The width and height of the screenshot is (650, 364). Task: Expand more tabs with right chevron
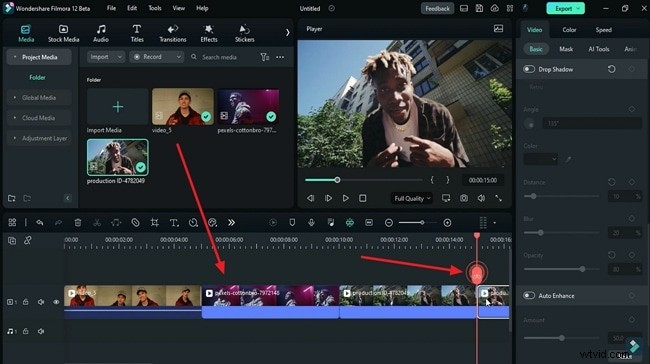[x=288, y=32]
